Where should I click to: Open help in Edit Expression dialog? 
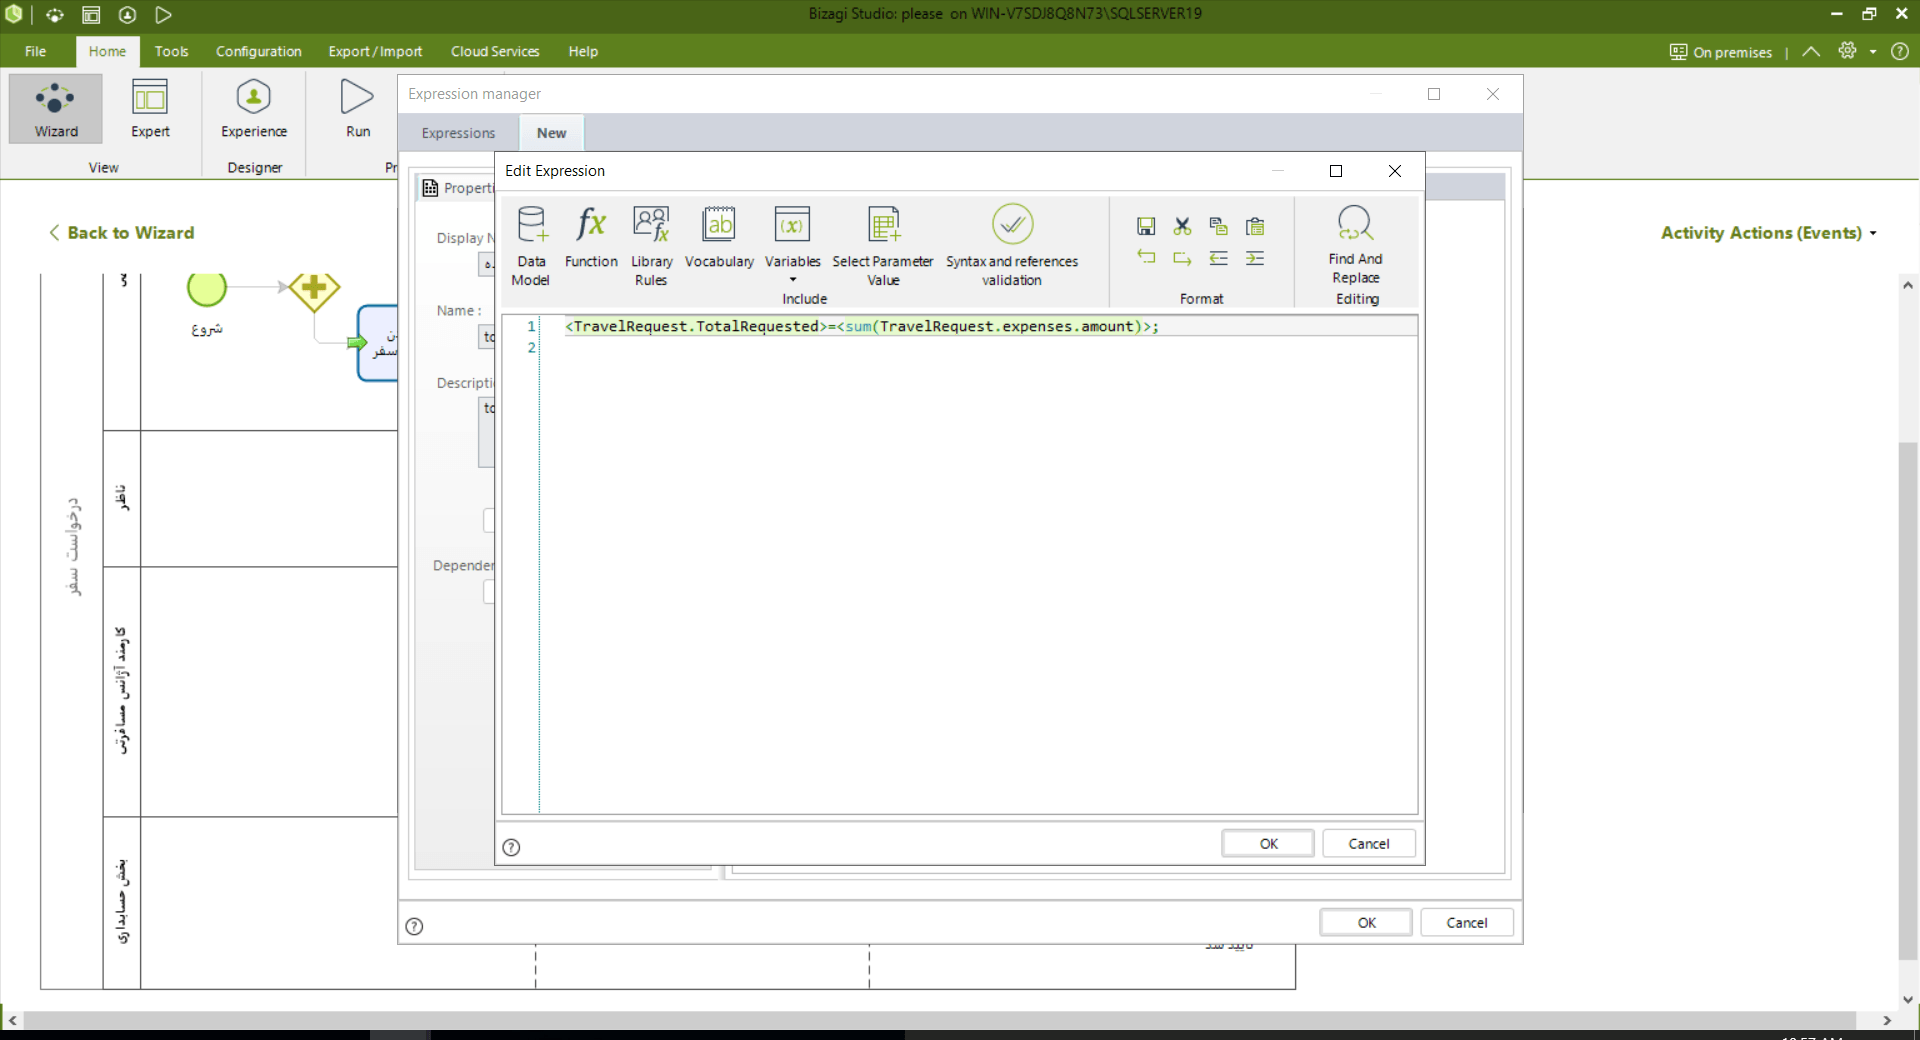pos(511,847)
